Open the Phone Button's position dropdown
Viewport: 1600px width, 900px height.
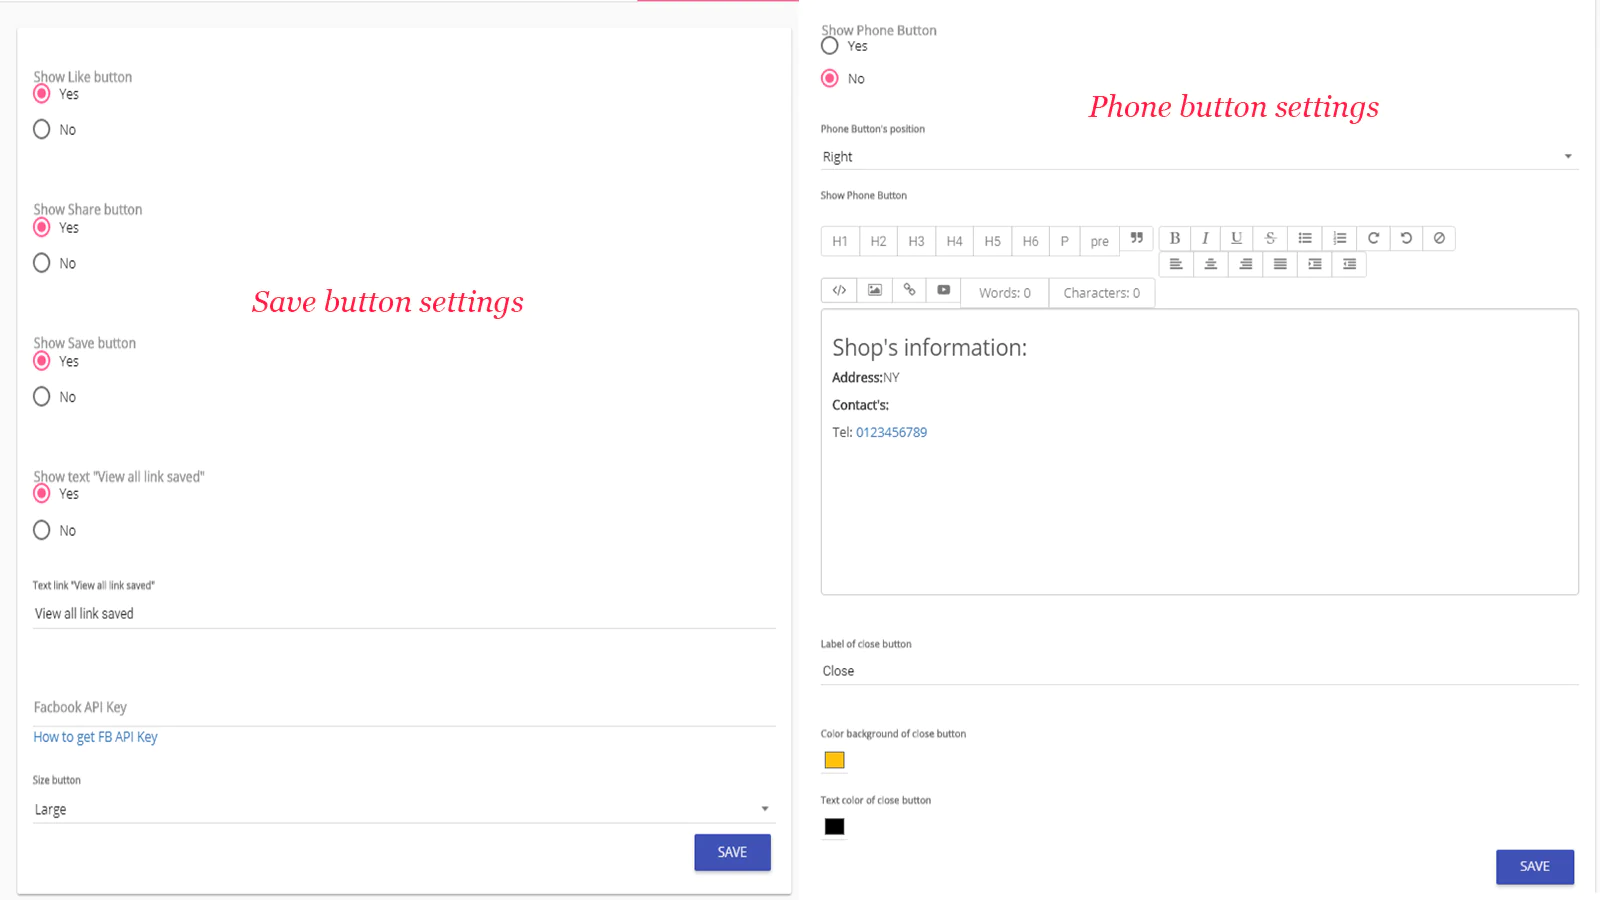1198,157
